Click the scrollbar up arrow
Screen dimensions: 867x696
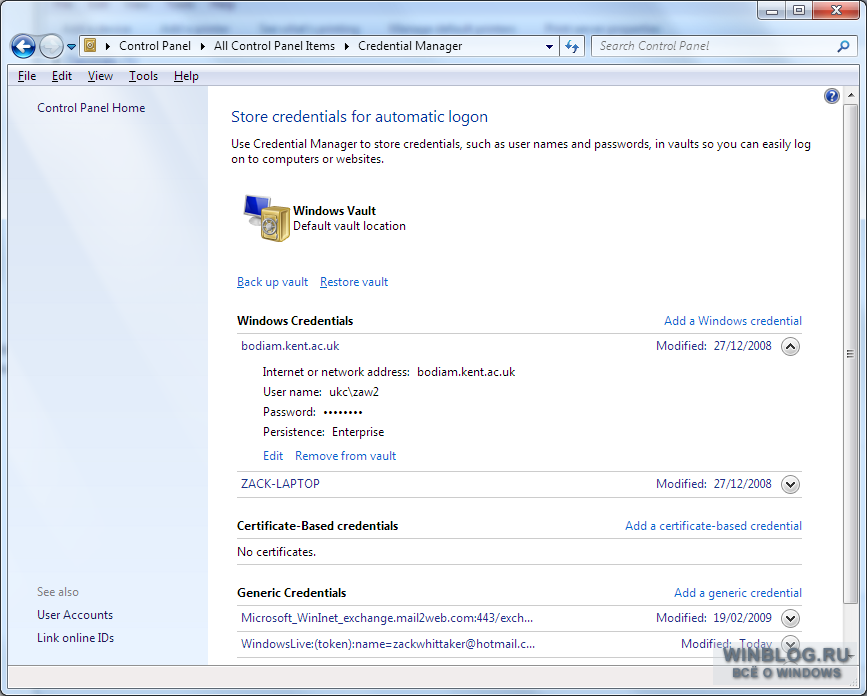(x=850, y=96)
